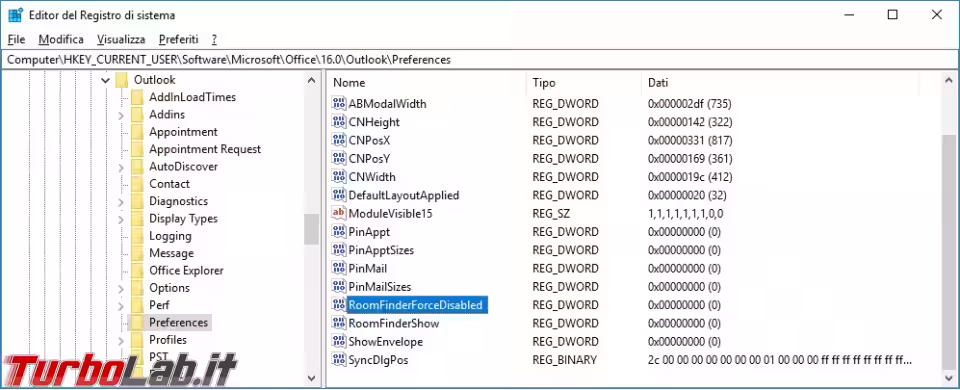Image resolution: width=960 pixels, height=390 pixels.
Task: Maximize the Registry Editor window
Action: (893, 15)
